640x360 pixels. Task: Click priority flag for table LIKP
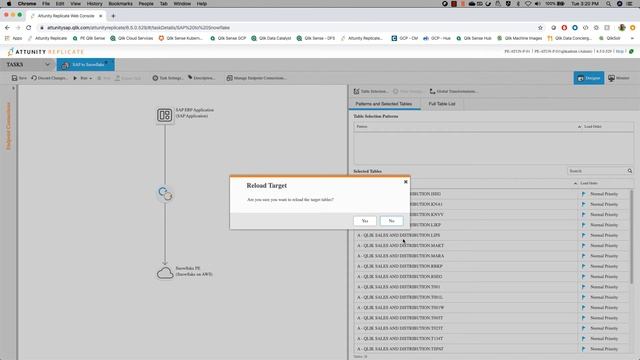[x=584, y=225]
